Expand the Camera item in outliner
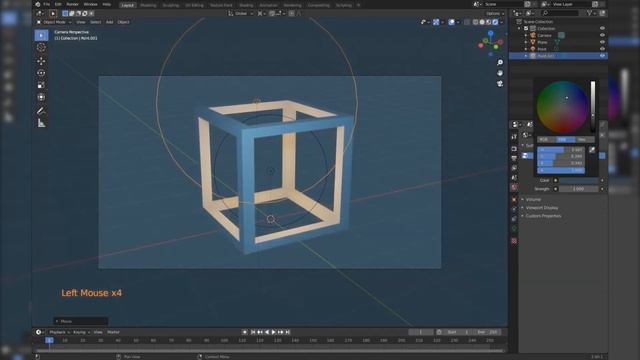Screen dimensions: 640x360 click(526, 36)
